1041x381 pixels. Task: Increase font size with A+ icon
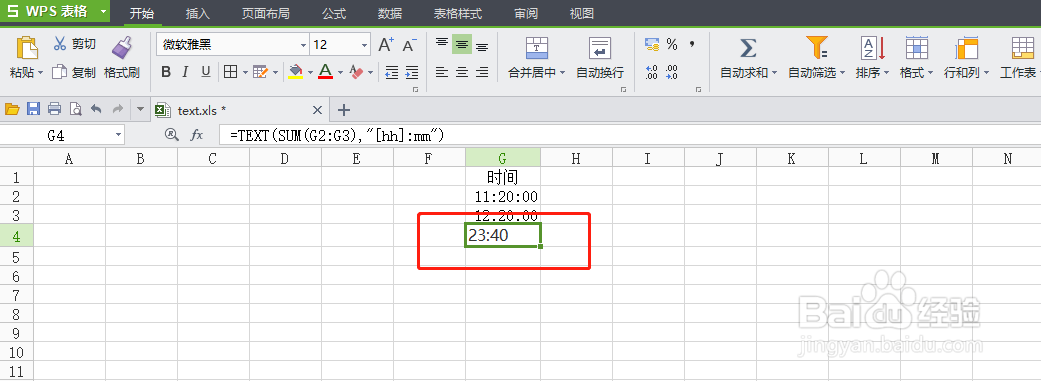(386, 45)
